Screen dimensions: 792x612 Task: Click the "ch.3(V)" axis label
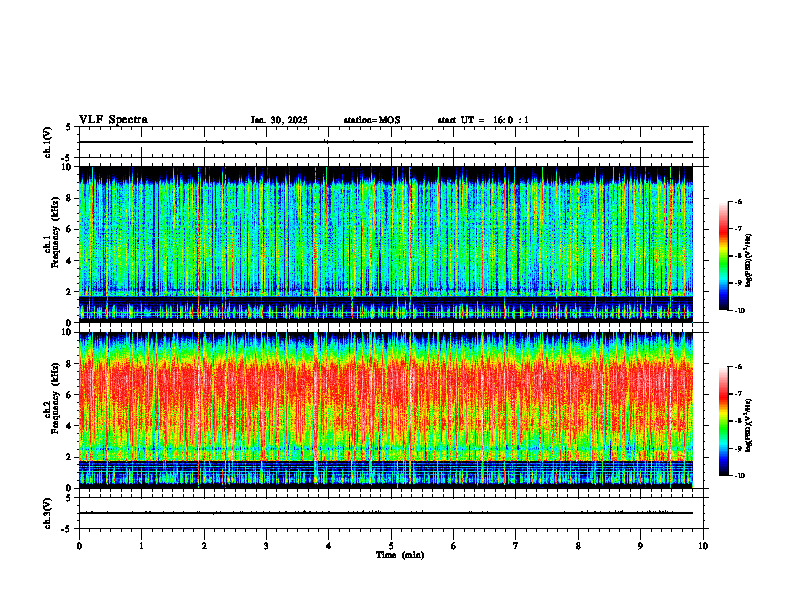click(48, 513)
